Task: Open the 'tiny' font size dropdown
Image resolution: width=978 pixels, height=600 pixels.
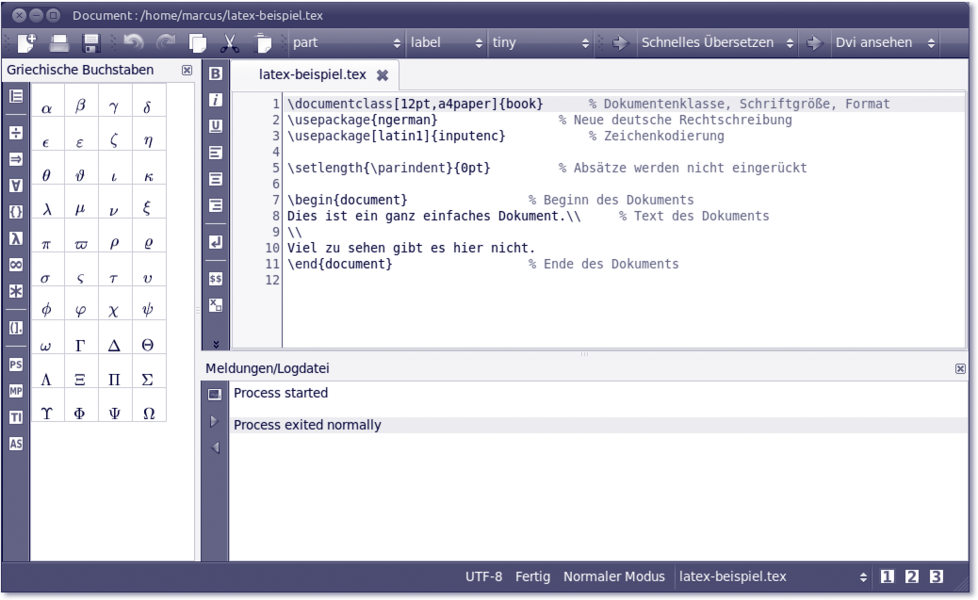Action: coord(541,43)
